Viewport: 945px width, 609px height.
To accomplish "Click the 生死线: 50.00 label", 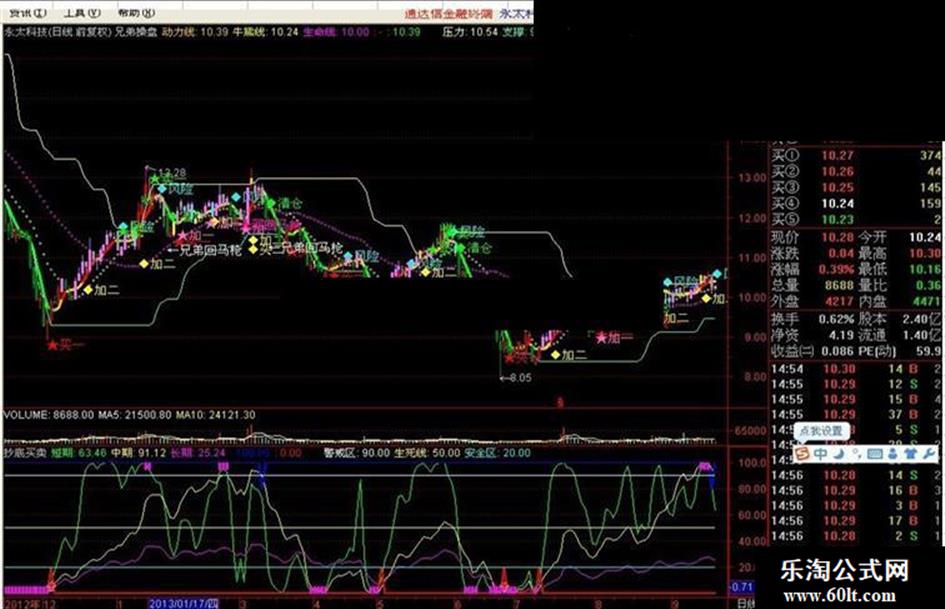I will tap(427, 453).
